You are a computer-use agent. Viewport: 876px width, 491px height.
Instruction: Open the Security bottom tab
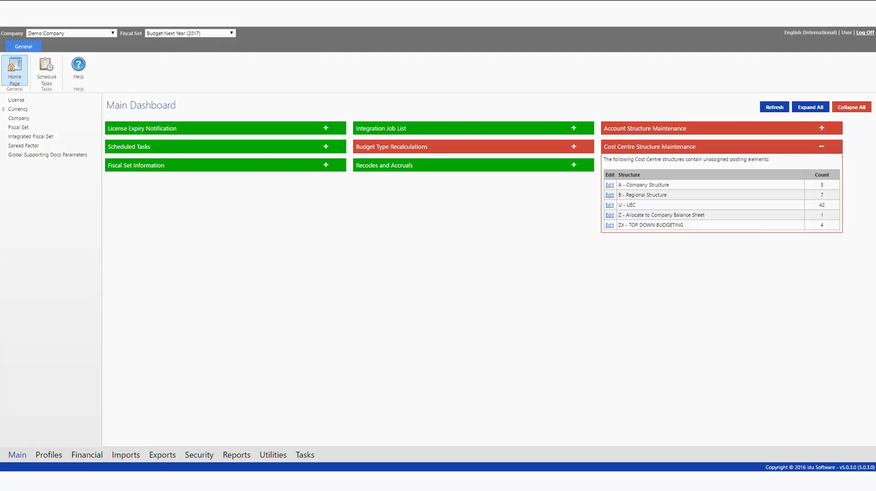pos(199,455)
